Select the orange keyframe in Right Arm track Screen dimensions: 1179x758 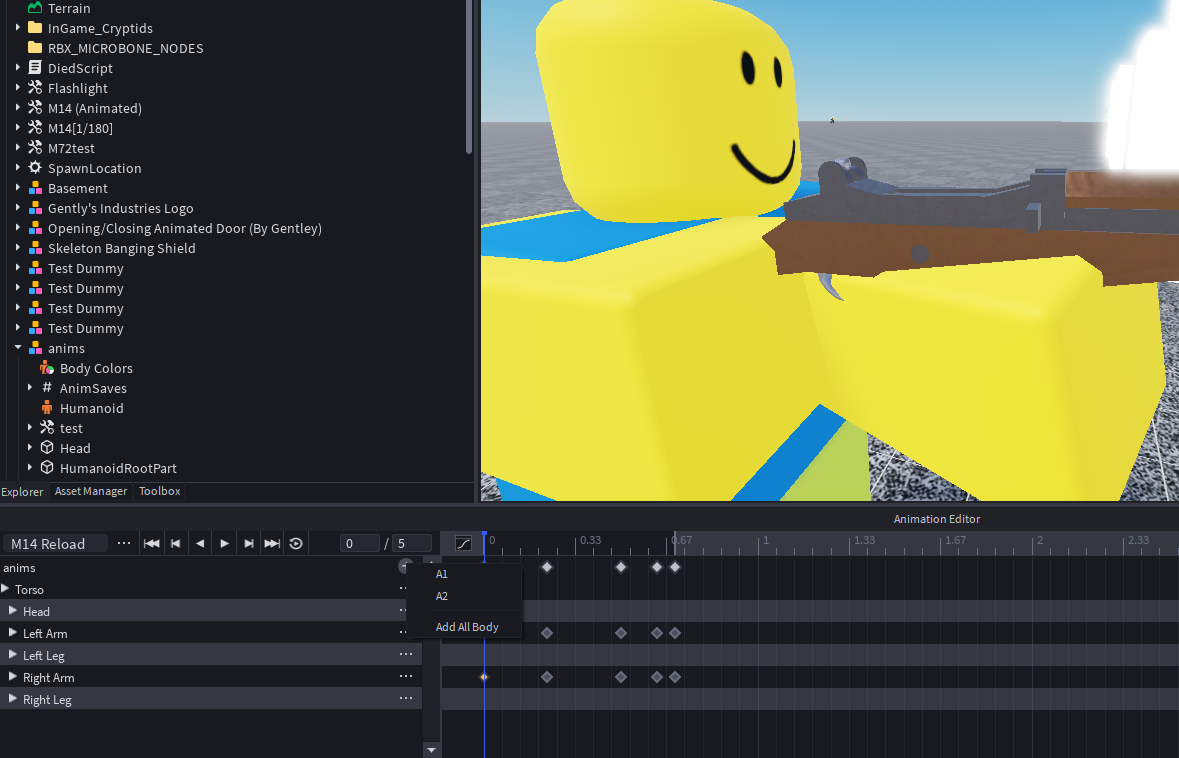484,677
